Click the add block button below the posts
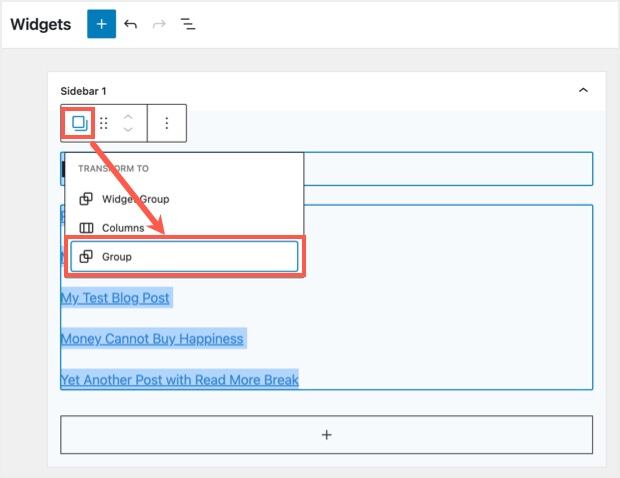 pos(326,435)
